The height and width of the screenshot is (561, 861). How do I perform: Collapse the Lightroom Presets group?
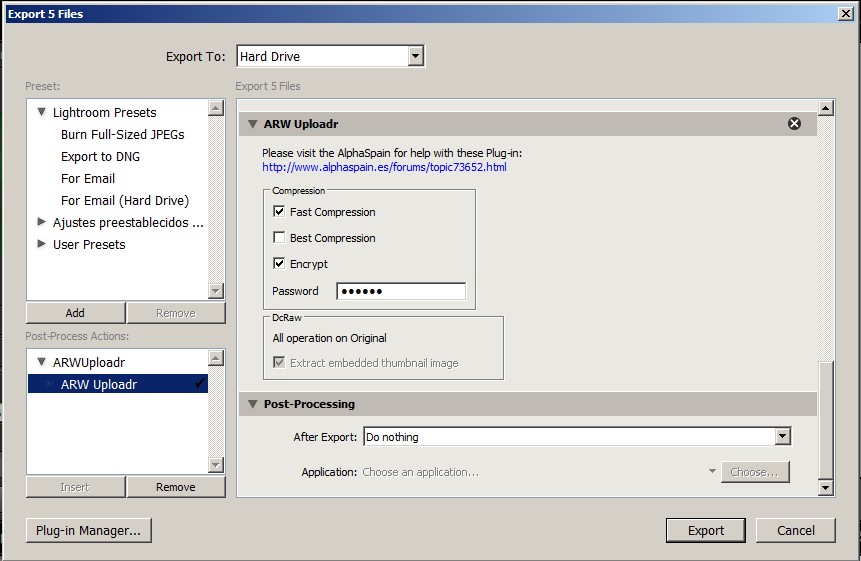(x=42, y=112)
